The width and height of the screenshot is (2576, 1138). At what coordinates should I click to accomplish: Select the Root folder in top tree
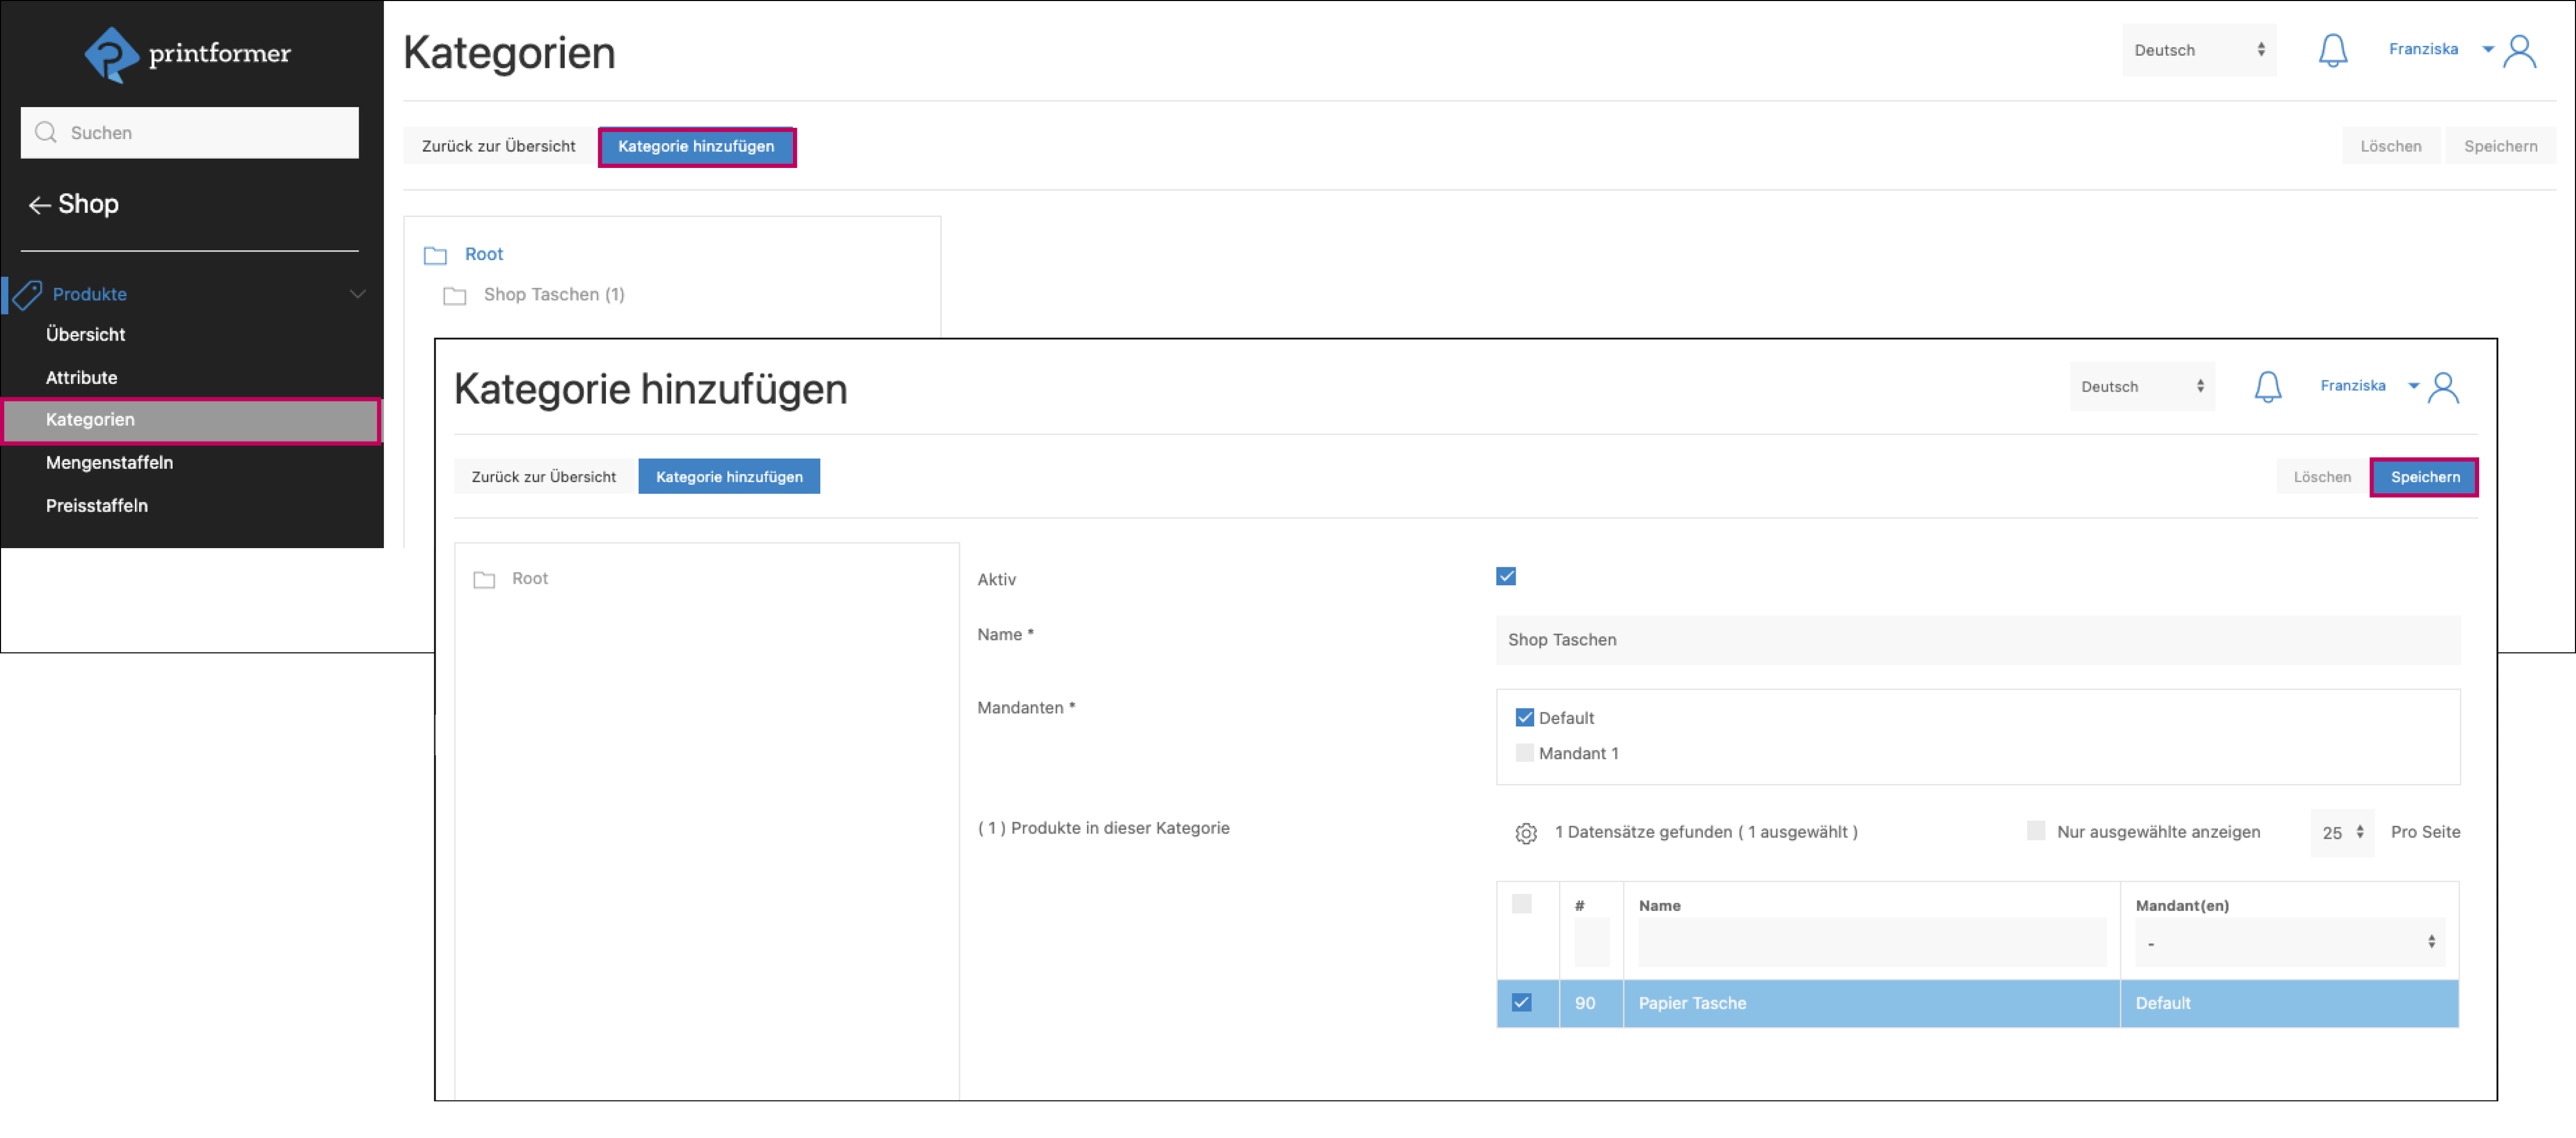pos(484,254)
